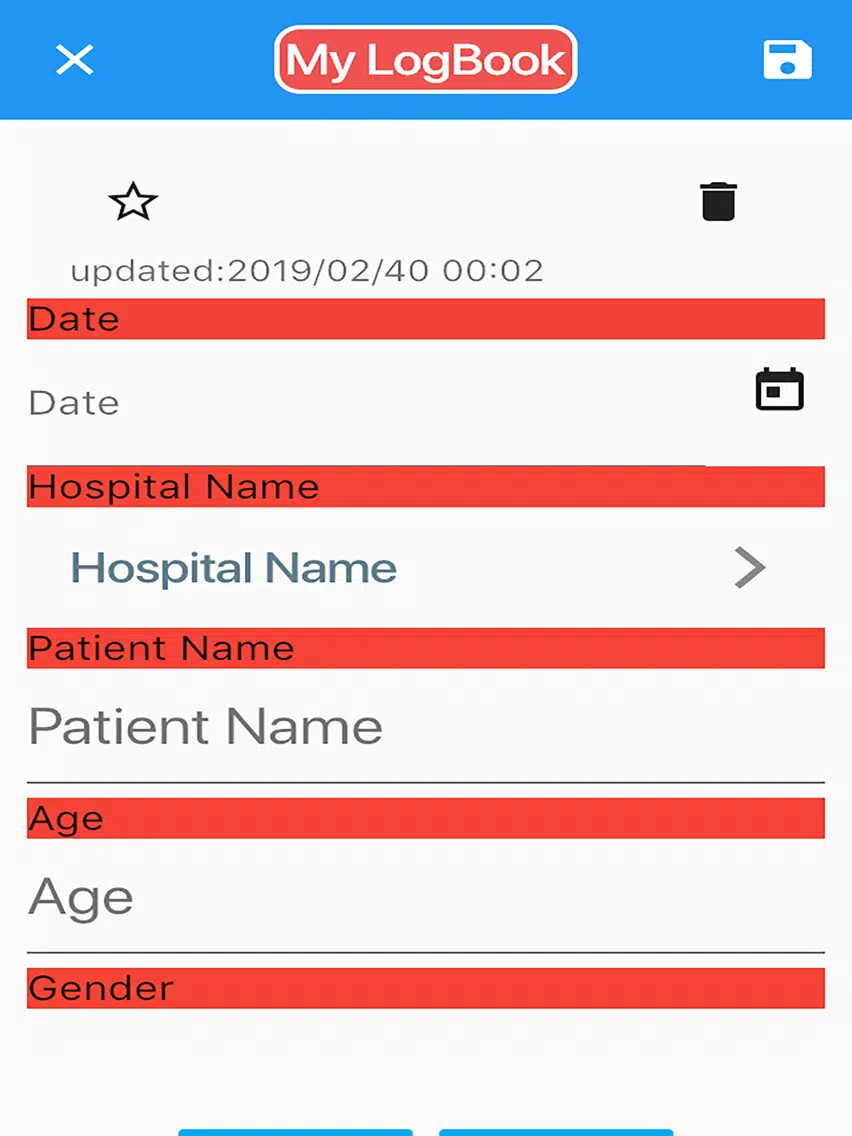Save the log entry with floppy icon
This screenshot has height=1136, width=852.
[x=787, y=60]
